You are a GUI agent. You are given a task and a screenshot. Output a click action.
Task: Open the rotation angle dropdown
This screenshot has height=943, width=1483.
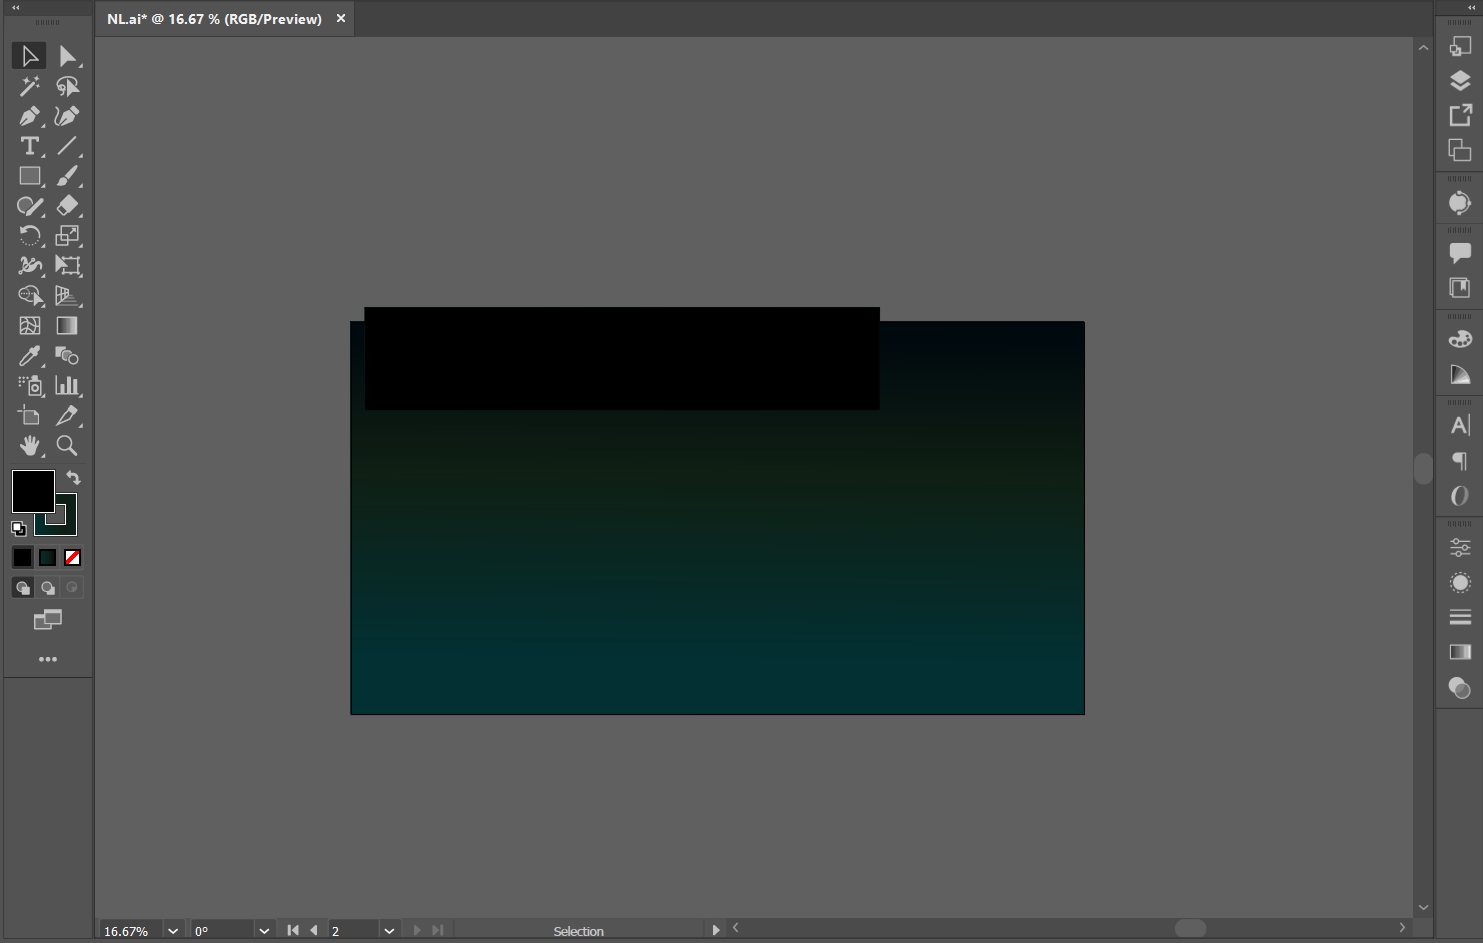263,930
